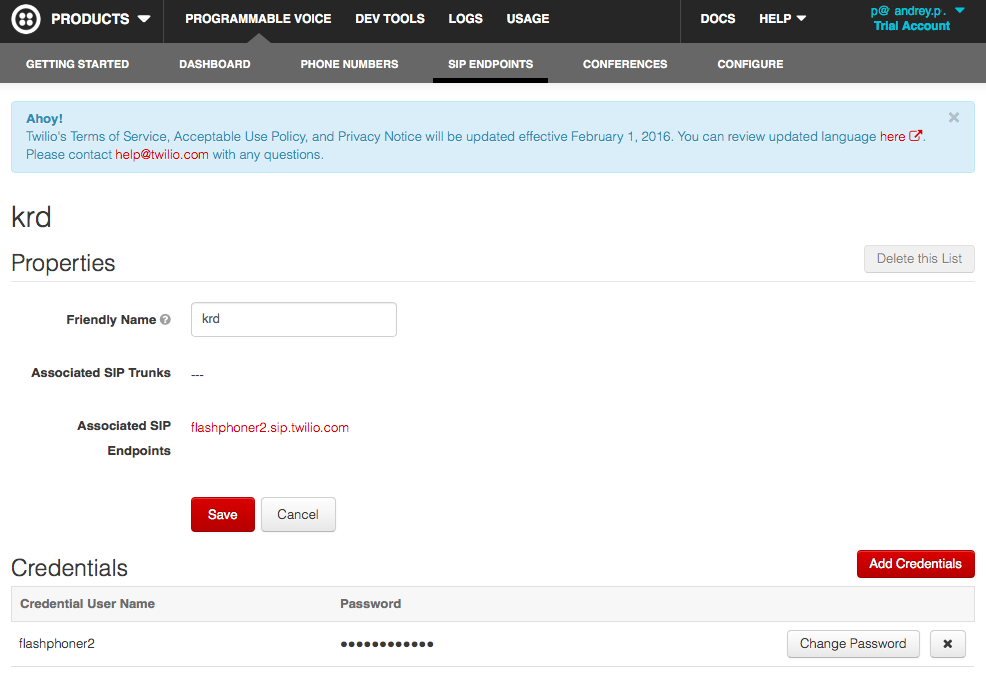Image resolution: width=986 pixels, height=675 pixels.
Task: Click the external link icon after 'here'
Action: pos(916,136)
